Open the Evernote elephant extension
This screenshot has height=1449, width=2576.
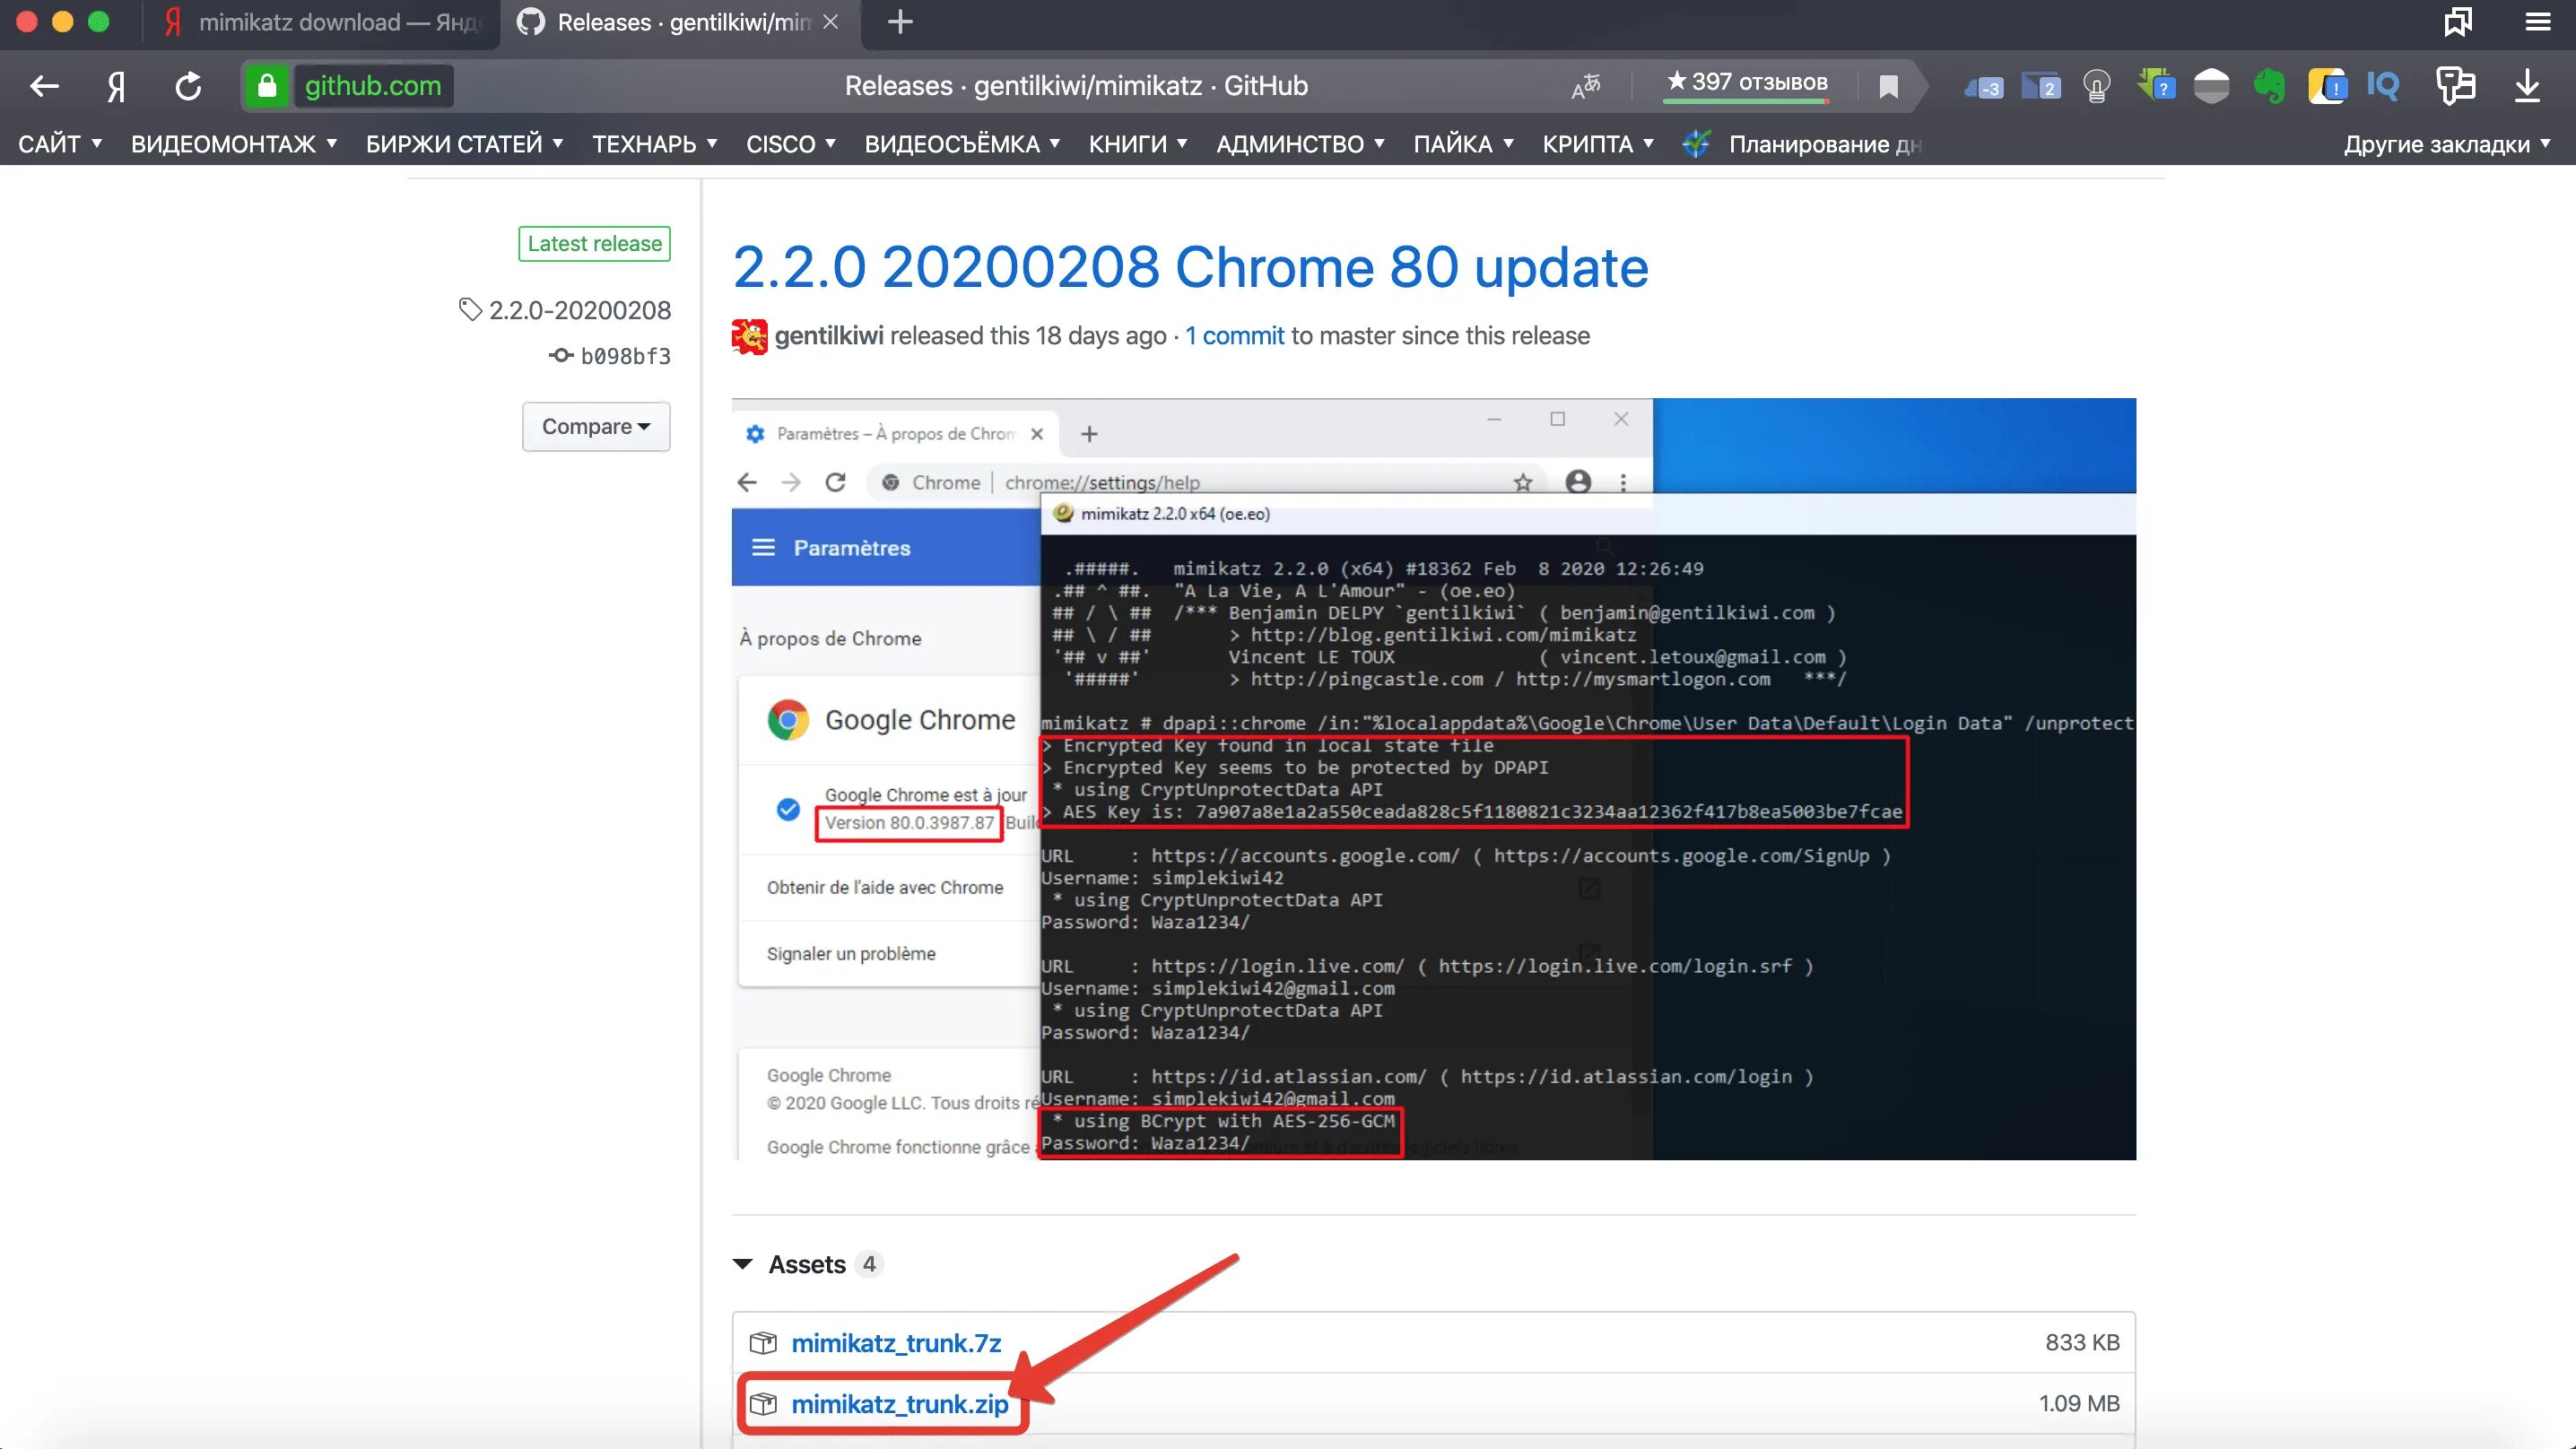click(x=2269, y=87)
